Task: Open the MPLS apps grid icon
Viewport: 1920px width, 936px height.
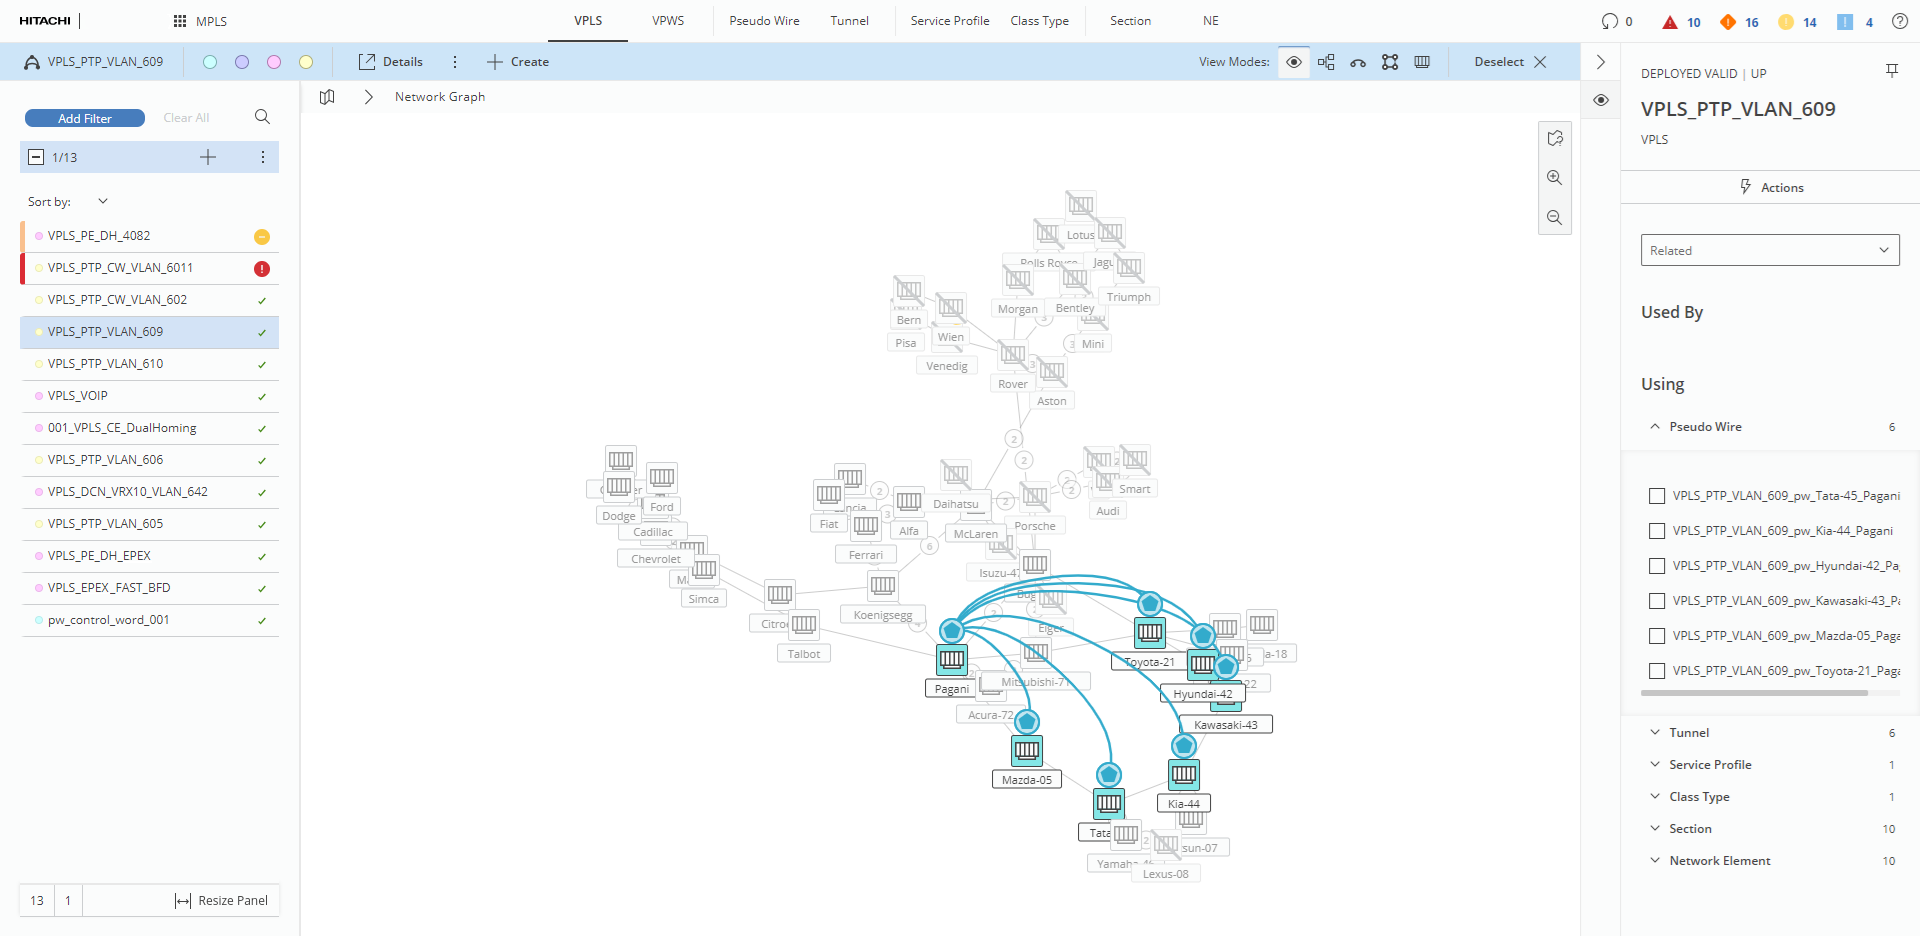Action: (180, 21)
